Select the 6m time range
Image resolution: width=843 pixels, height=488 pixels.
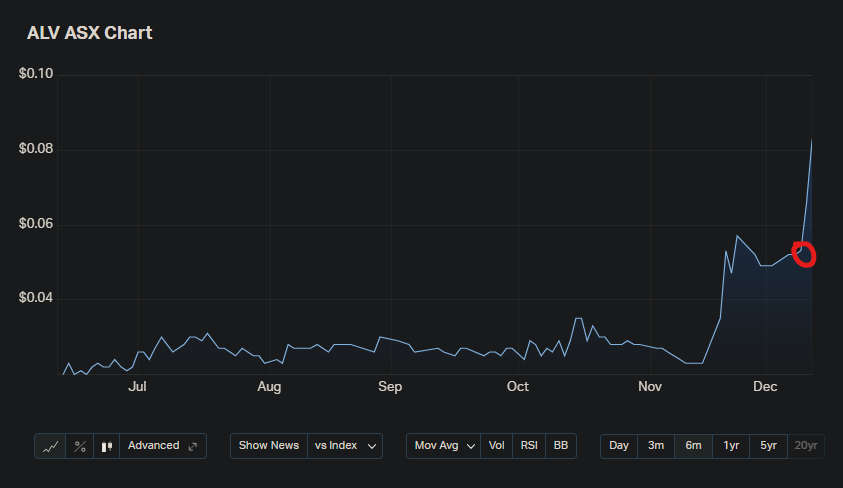point(693,446)
